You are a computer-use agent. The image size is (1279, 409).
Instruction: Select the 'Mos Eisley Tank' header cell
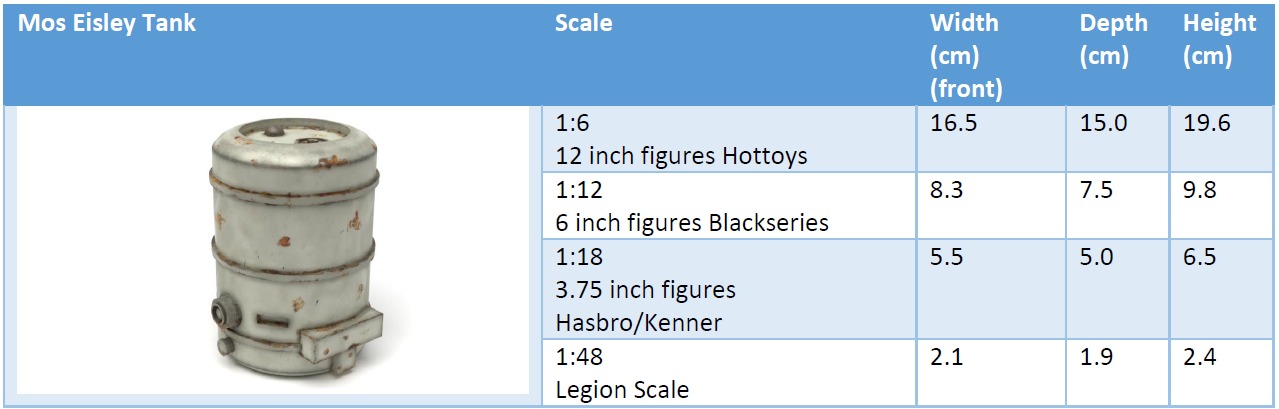tap(106, 23)
